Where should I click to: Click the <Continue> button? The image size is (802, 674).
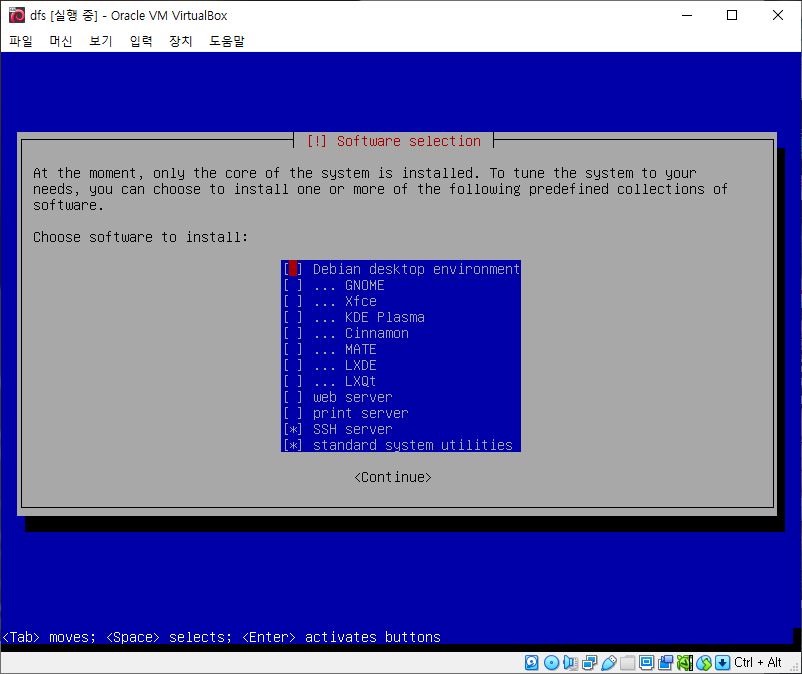point(393,477)
